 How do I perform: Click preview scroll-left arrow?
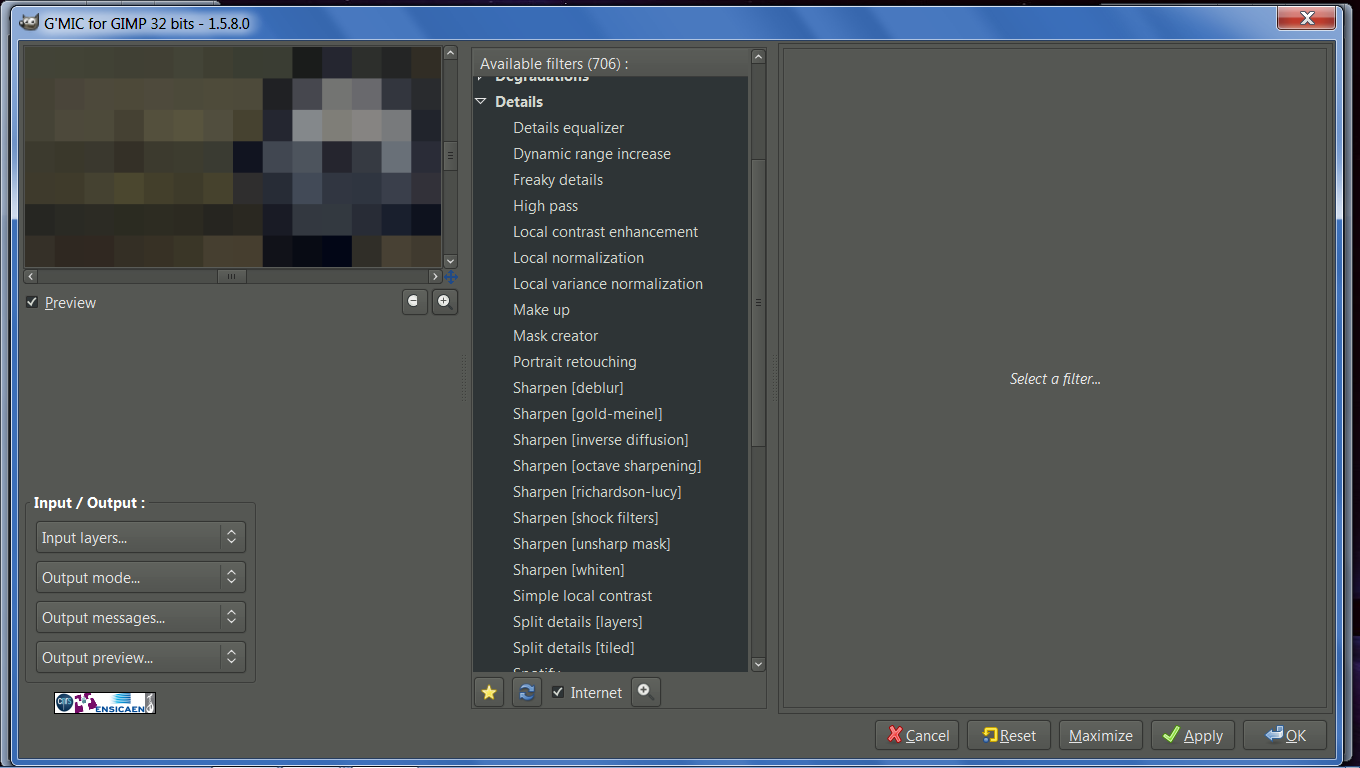[31, 276]
